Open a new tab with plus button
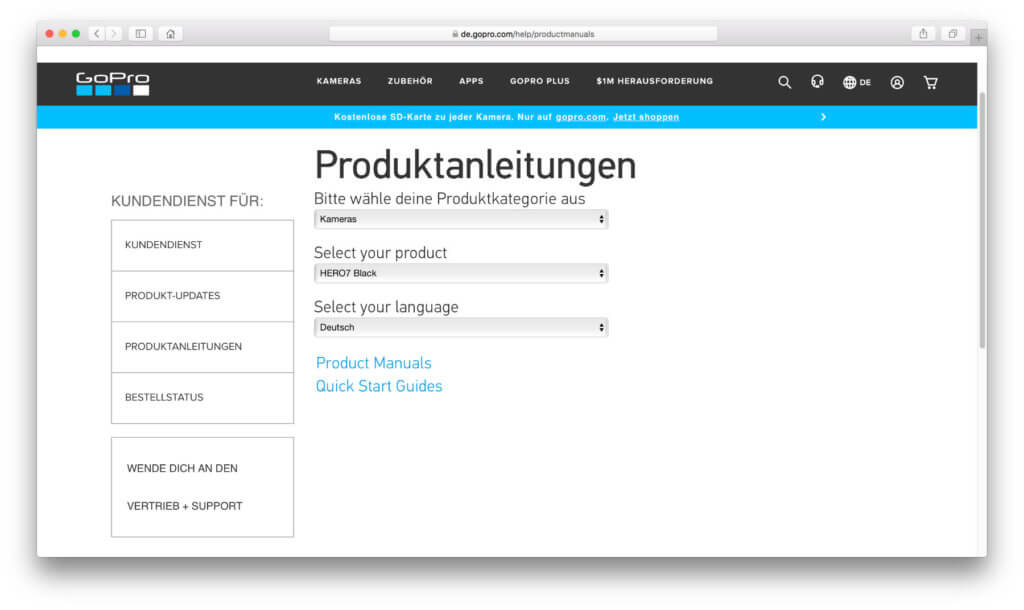The height and width of the screenshot is (610, 1024). click(x=978, y=38)
